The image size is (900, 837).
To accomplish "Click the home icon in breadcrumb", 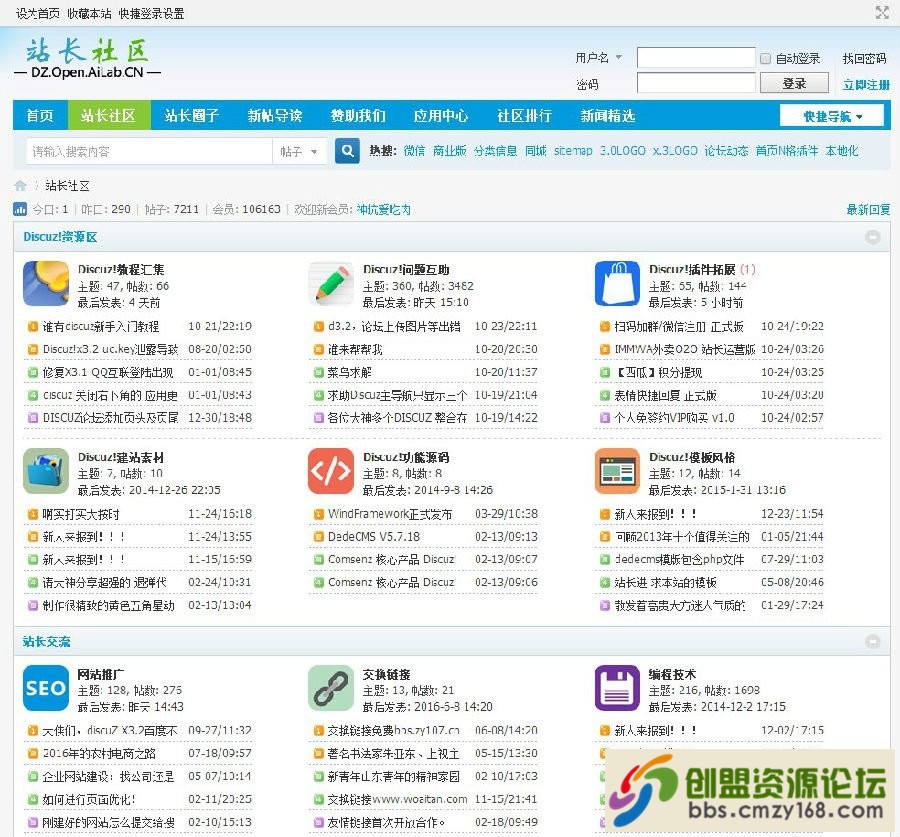I will (20, 185).
